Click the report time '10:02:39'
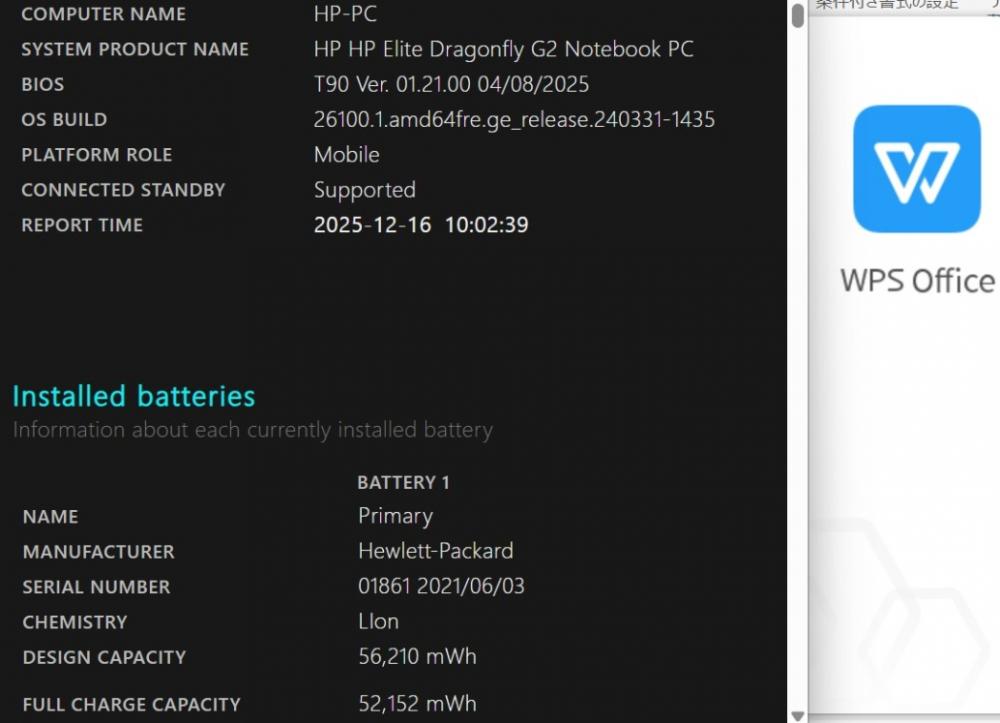Image resolution: width=1000 pixels, height=723 pixels. (487, 225)
